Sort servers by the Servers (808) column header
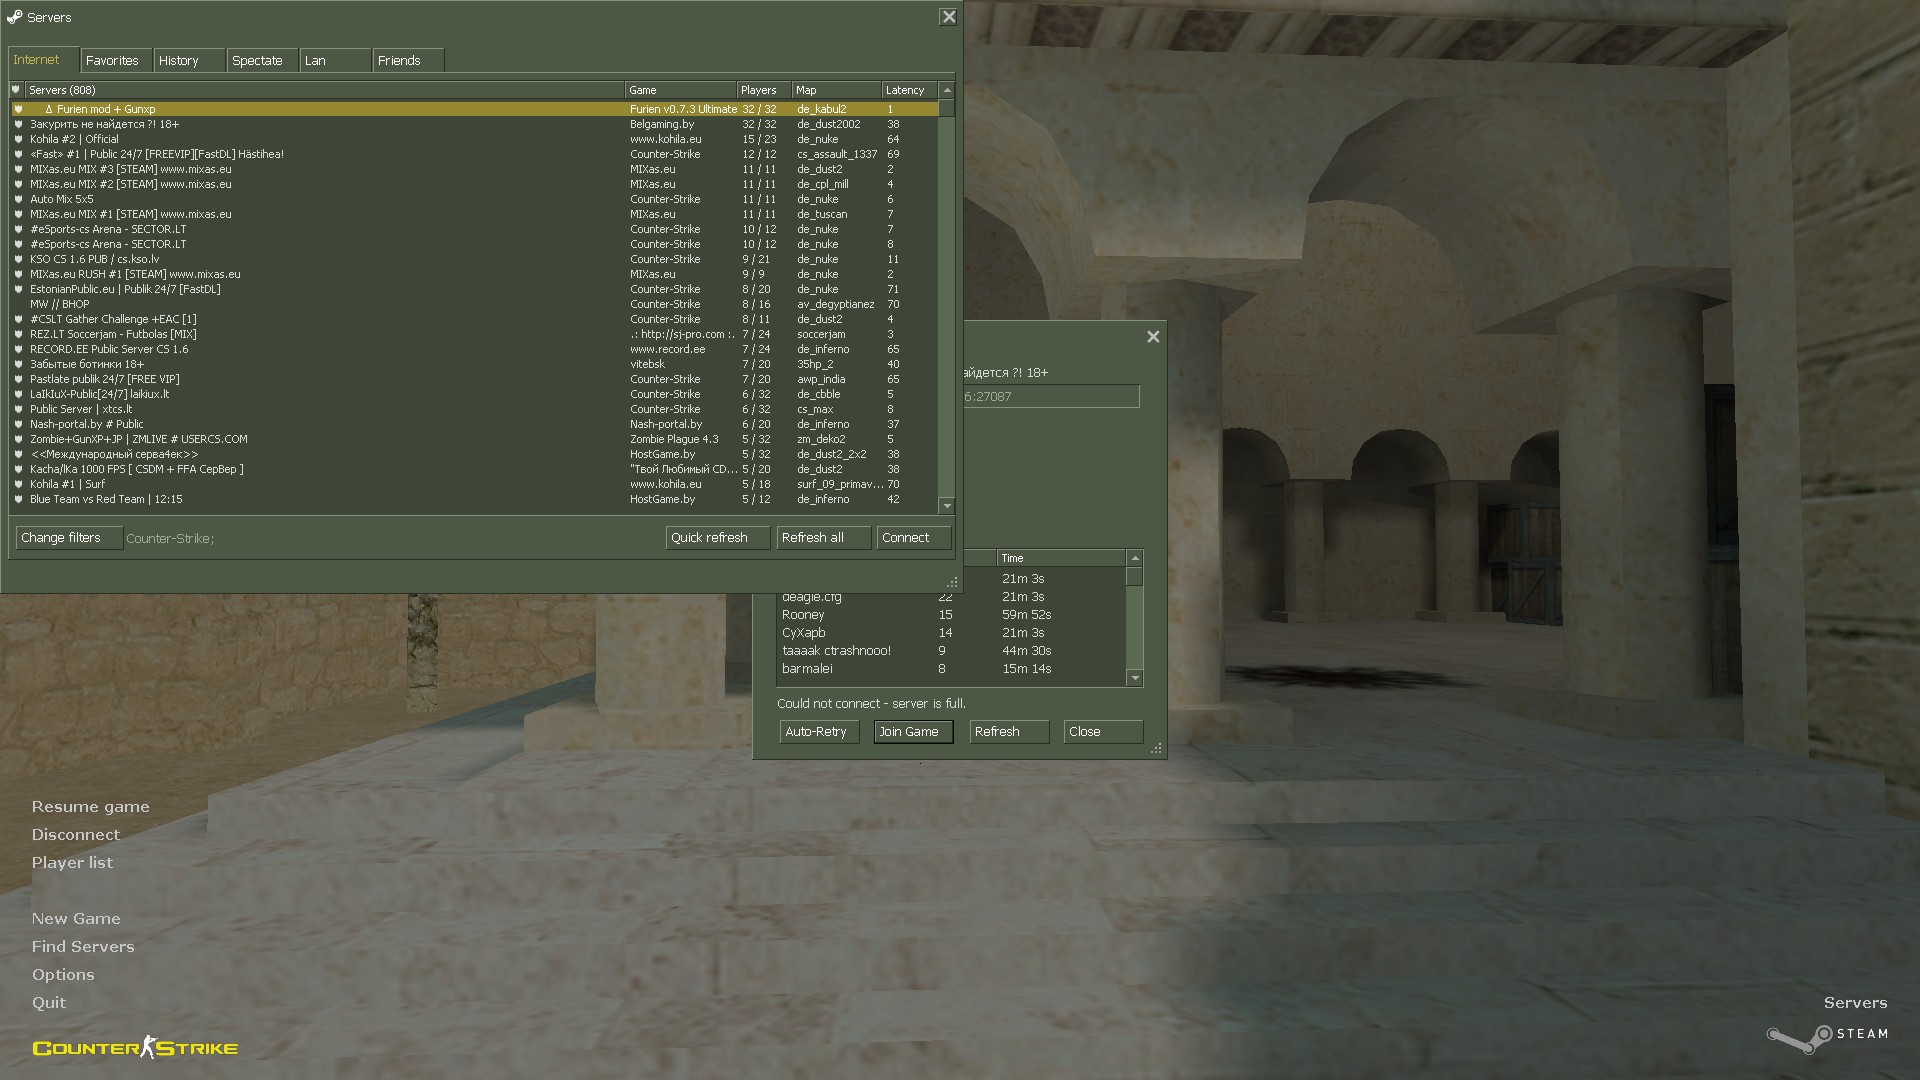 click(325, 90)
